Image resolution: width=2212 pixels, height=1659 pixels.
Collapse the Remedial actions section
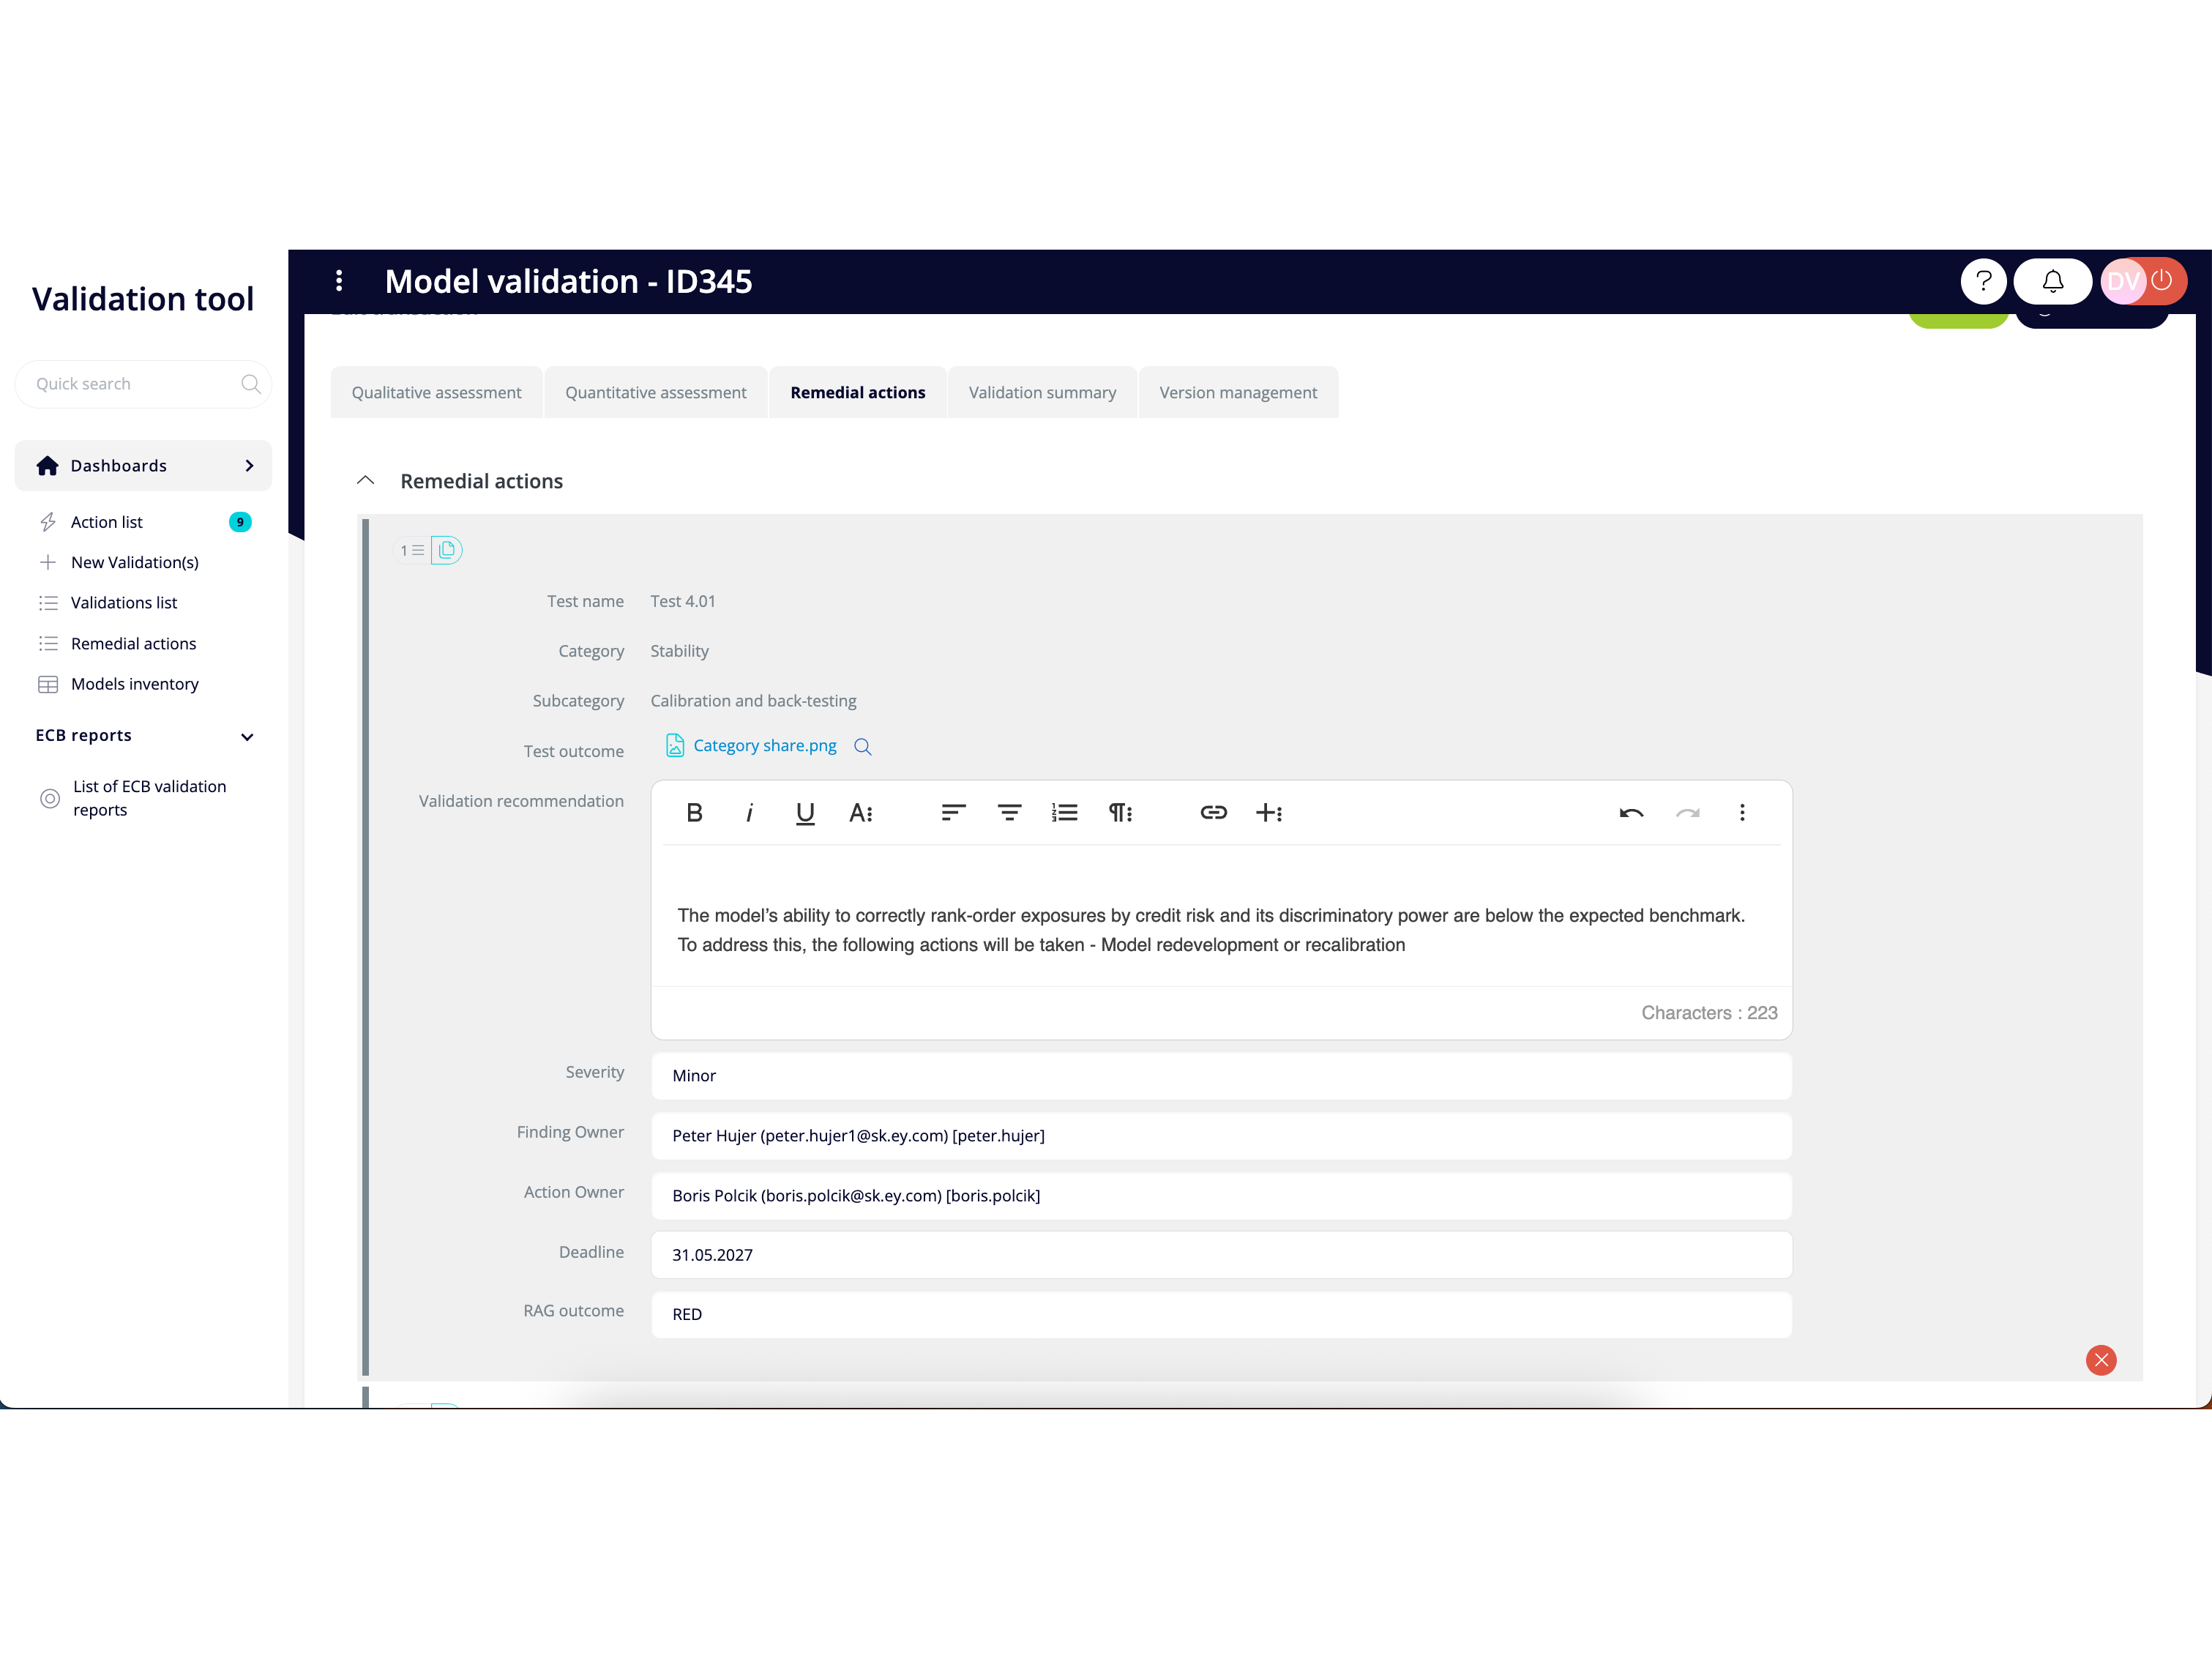click(x=366, y=481)
